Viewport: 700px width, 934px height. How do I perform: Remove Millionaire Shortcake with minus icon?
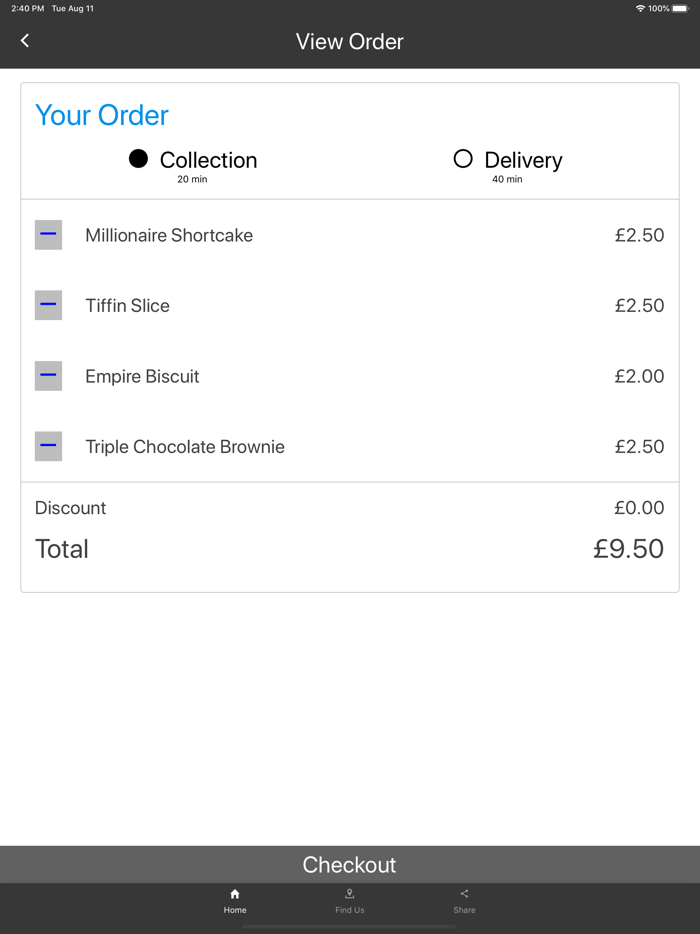coord(48,235)
